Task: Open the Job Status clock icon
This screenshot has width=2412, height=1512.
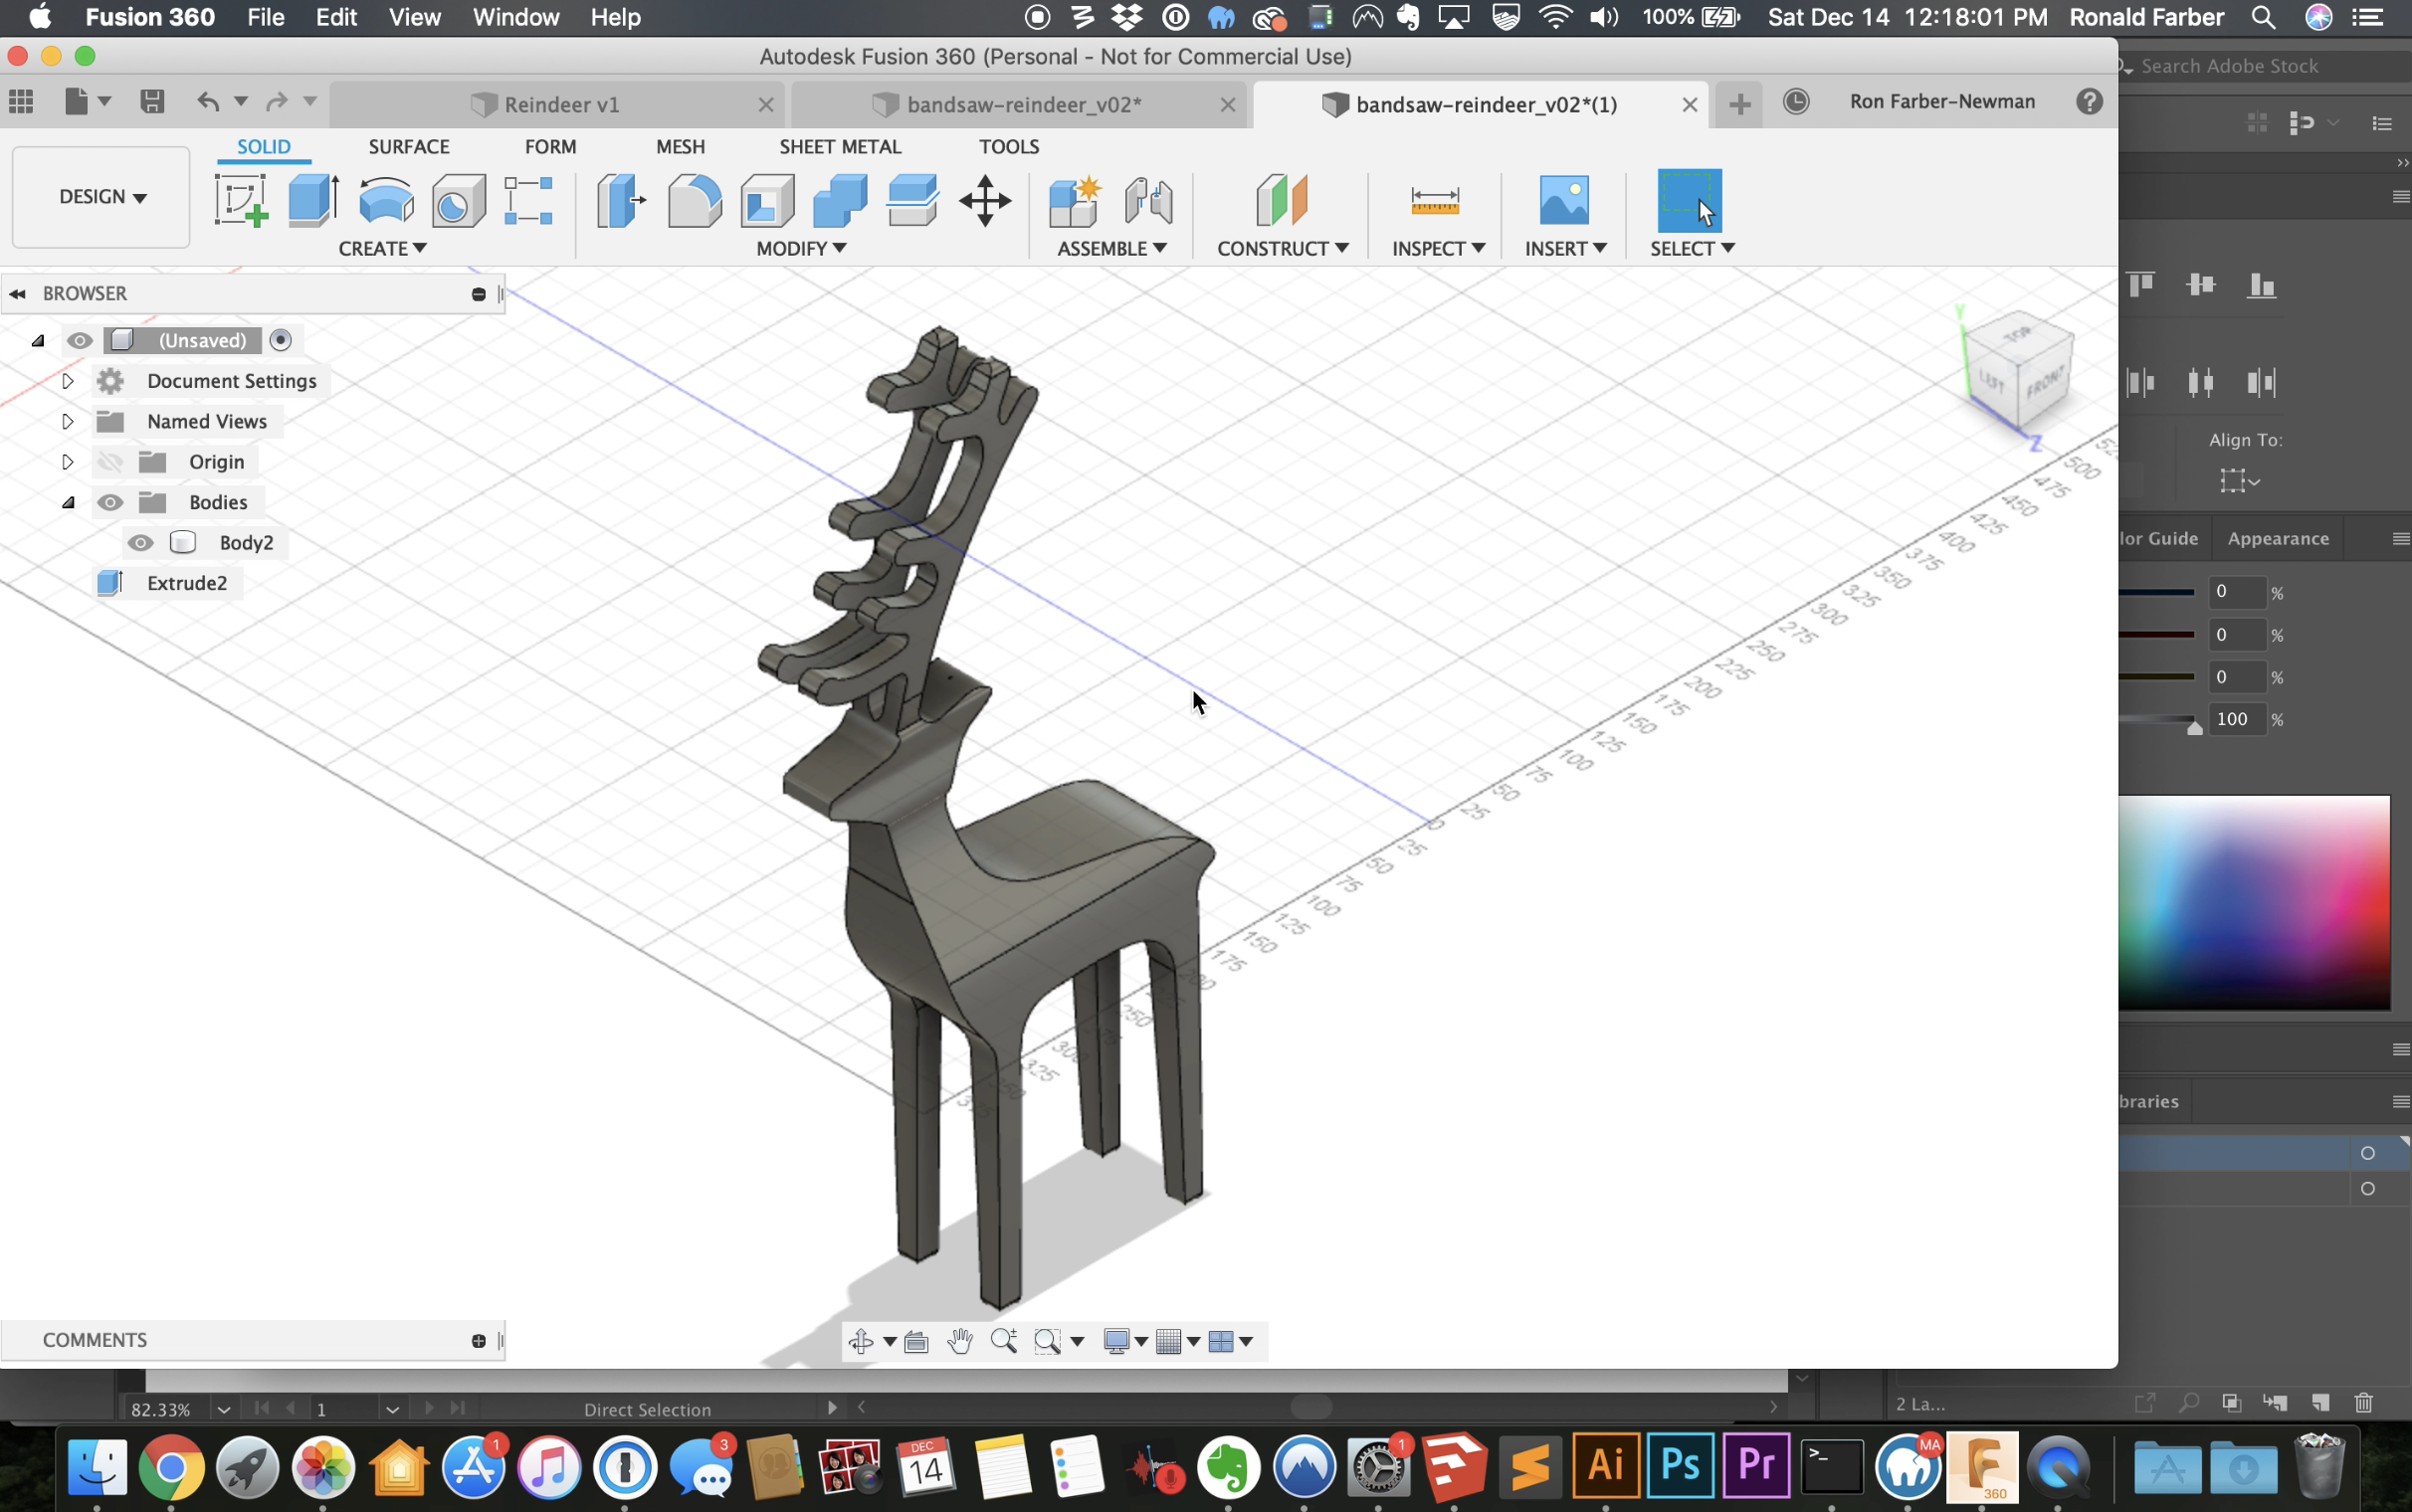Action: pyautogui.click(x=1796, y=101)
